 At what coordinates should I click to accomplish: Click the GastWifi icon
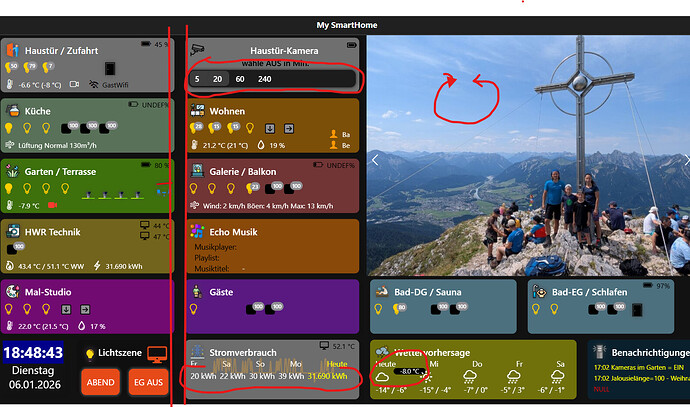click(x=93, y=84)
